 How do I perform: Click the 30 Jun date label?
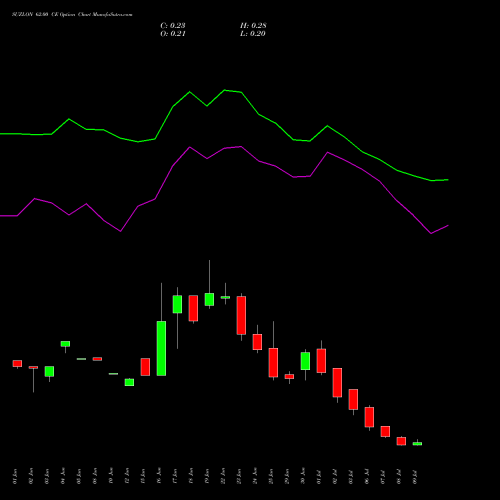click(x=303, y=476)
